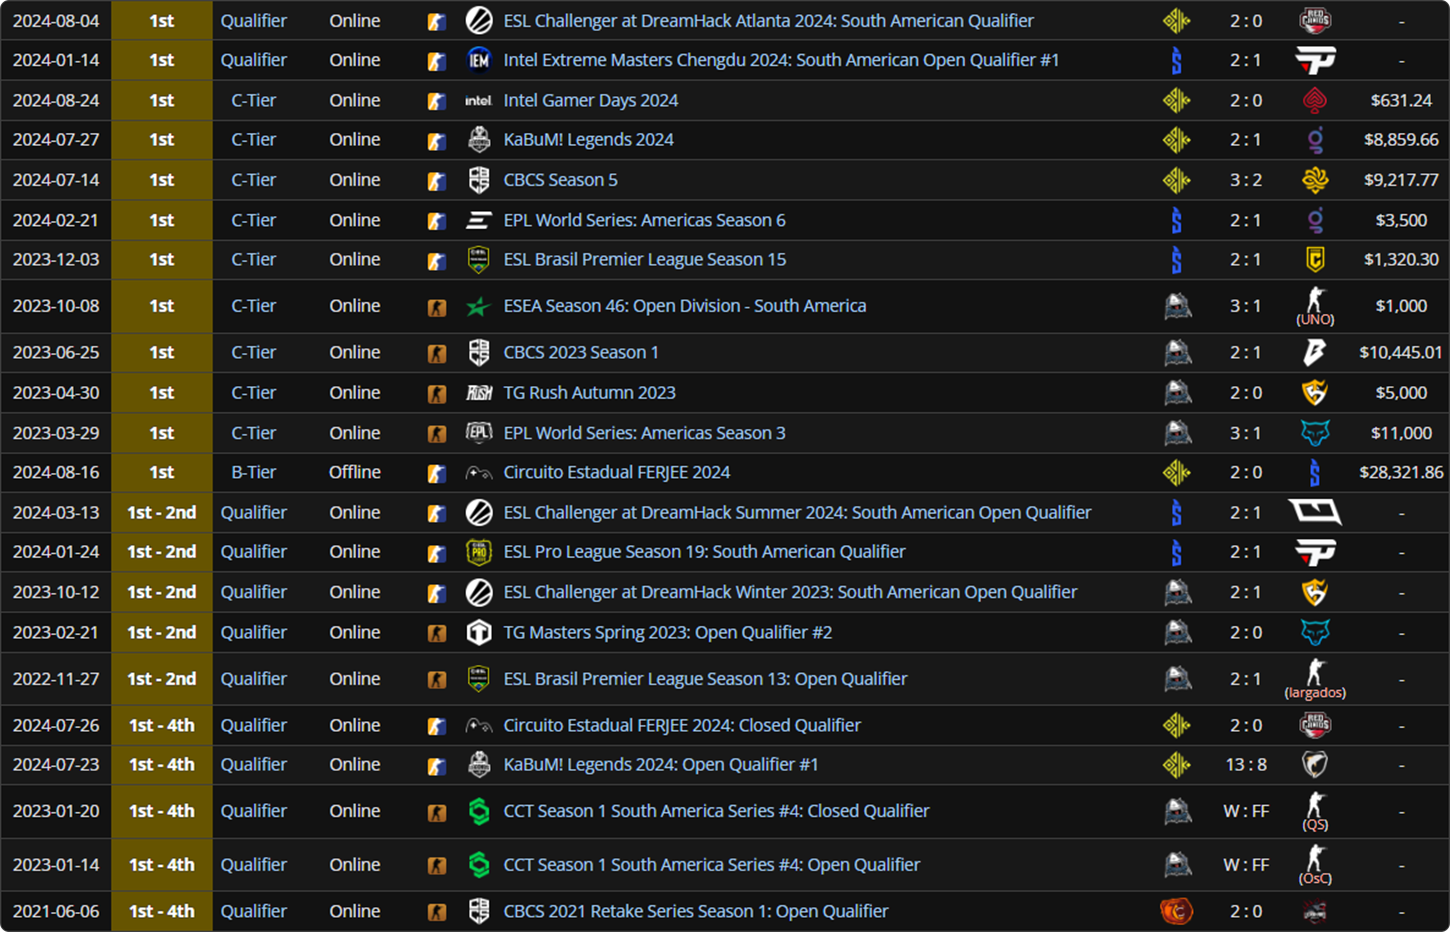Click the (UNO) opponent label
The image size is (1450, 932).
click(1314, 320)
